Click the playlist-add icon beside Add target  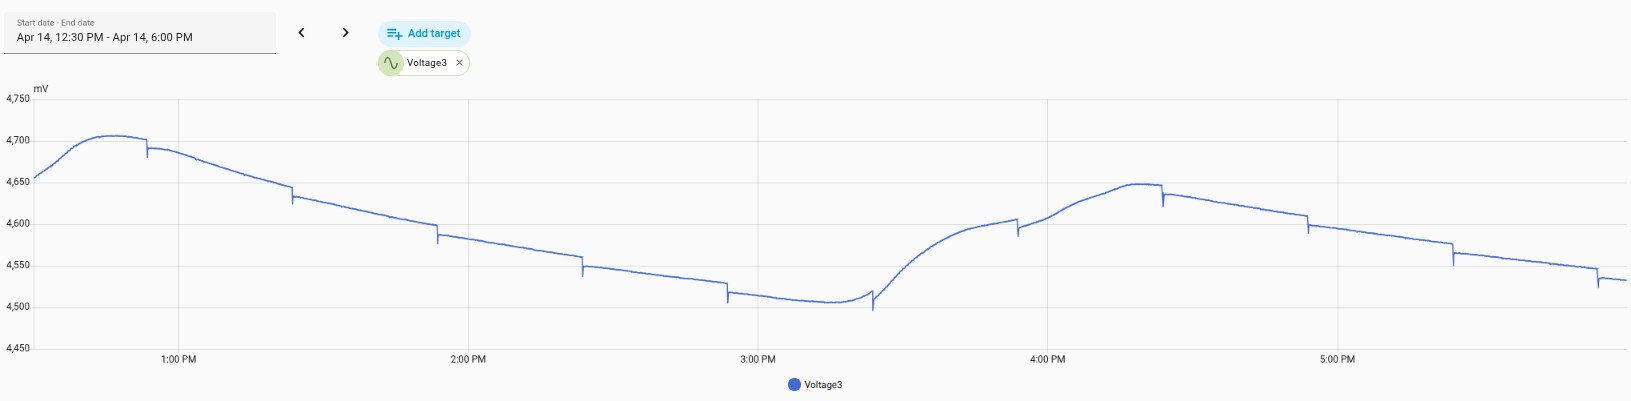(394, 34)
